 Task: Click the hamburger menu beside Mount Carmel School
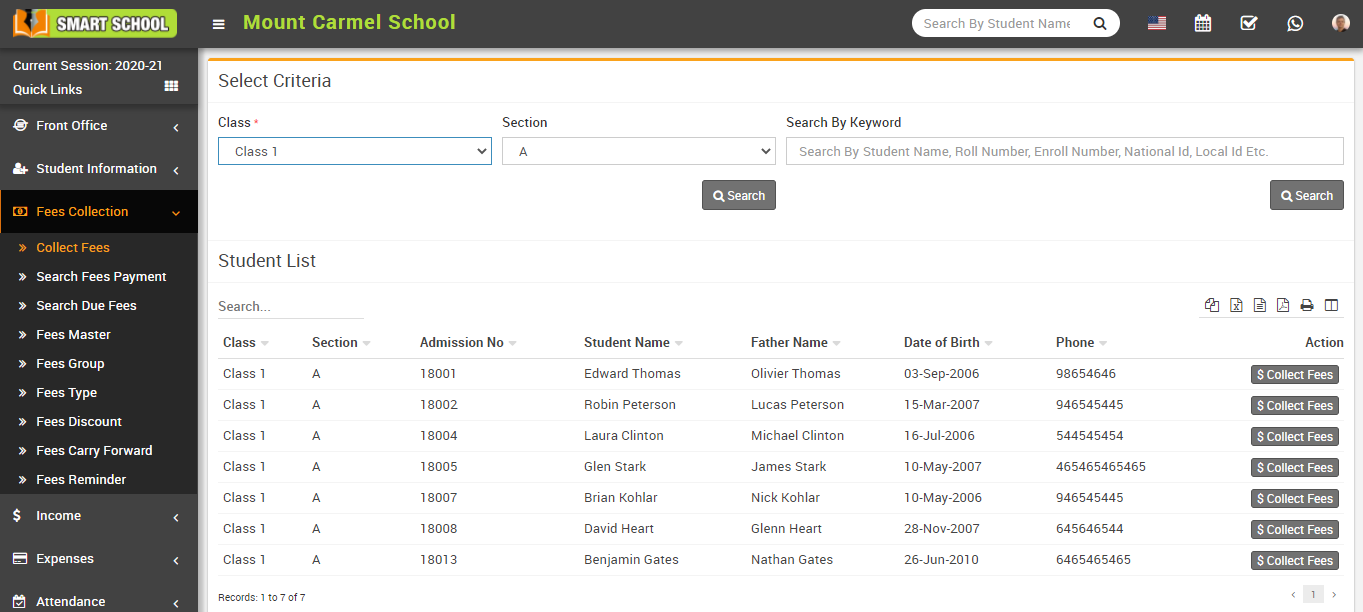tap(218, 23)
